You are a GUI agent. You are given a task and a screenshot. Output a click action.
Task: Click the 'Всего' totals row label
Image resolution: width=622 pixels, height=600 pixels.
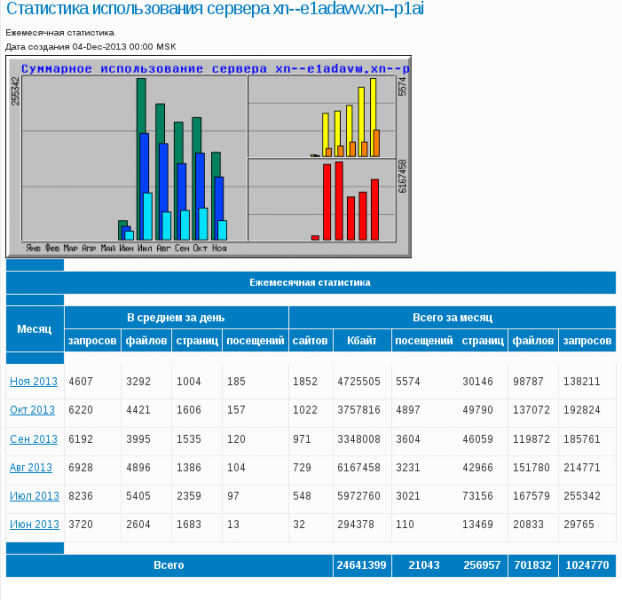(169, 565)
